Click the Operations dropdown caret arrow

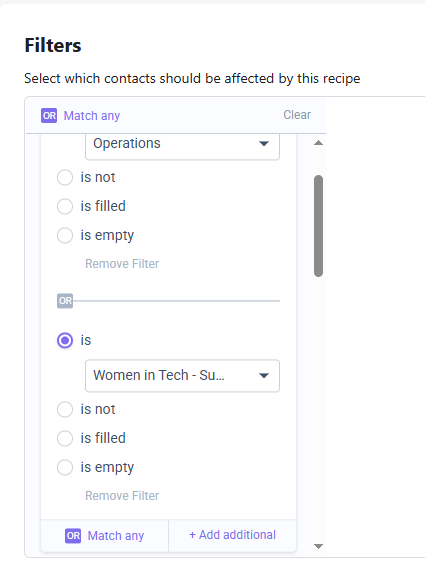[x=264, y=144]
